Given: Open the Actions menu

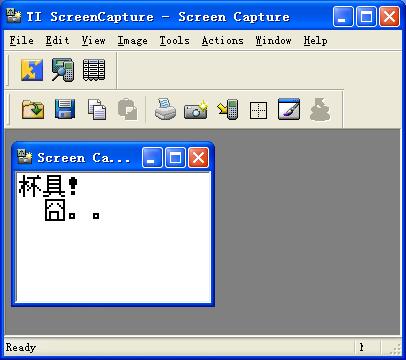Looking at the screenshot, I should click(222, 41).
